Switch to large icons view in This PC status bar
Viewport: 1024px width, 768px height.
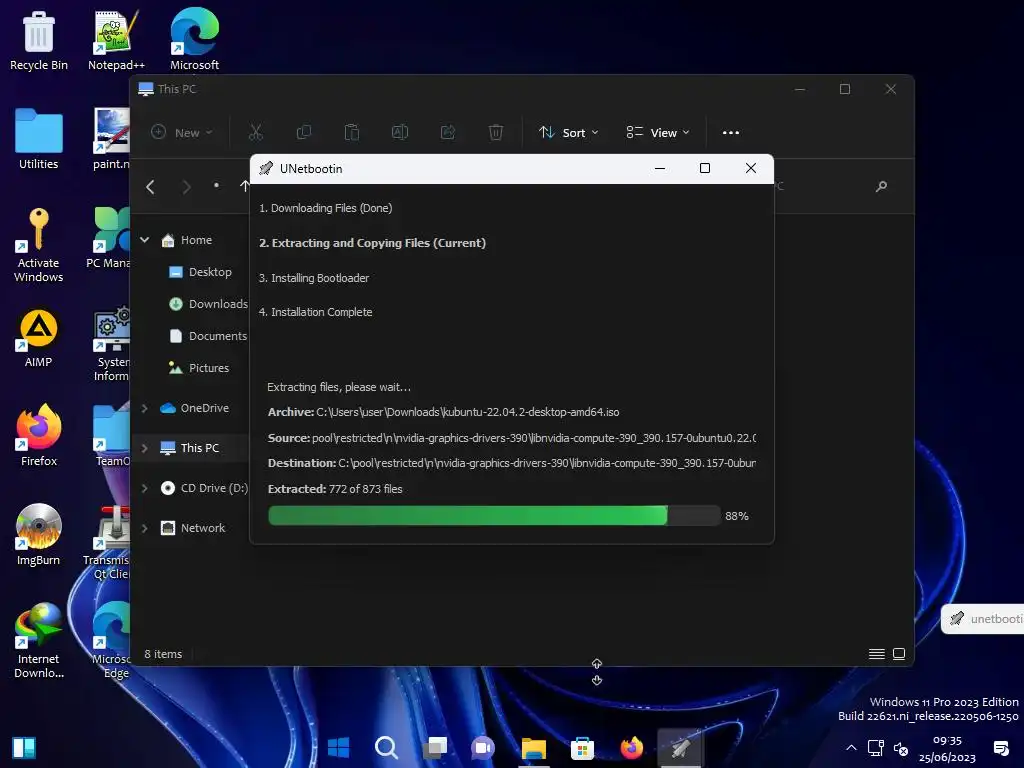coord(899,654)
